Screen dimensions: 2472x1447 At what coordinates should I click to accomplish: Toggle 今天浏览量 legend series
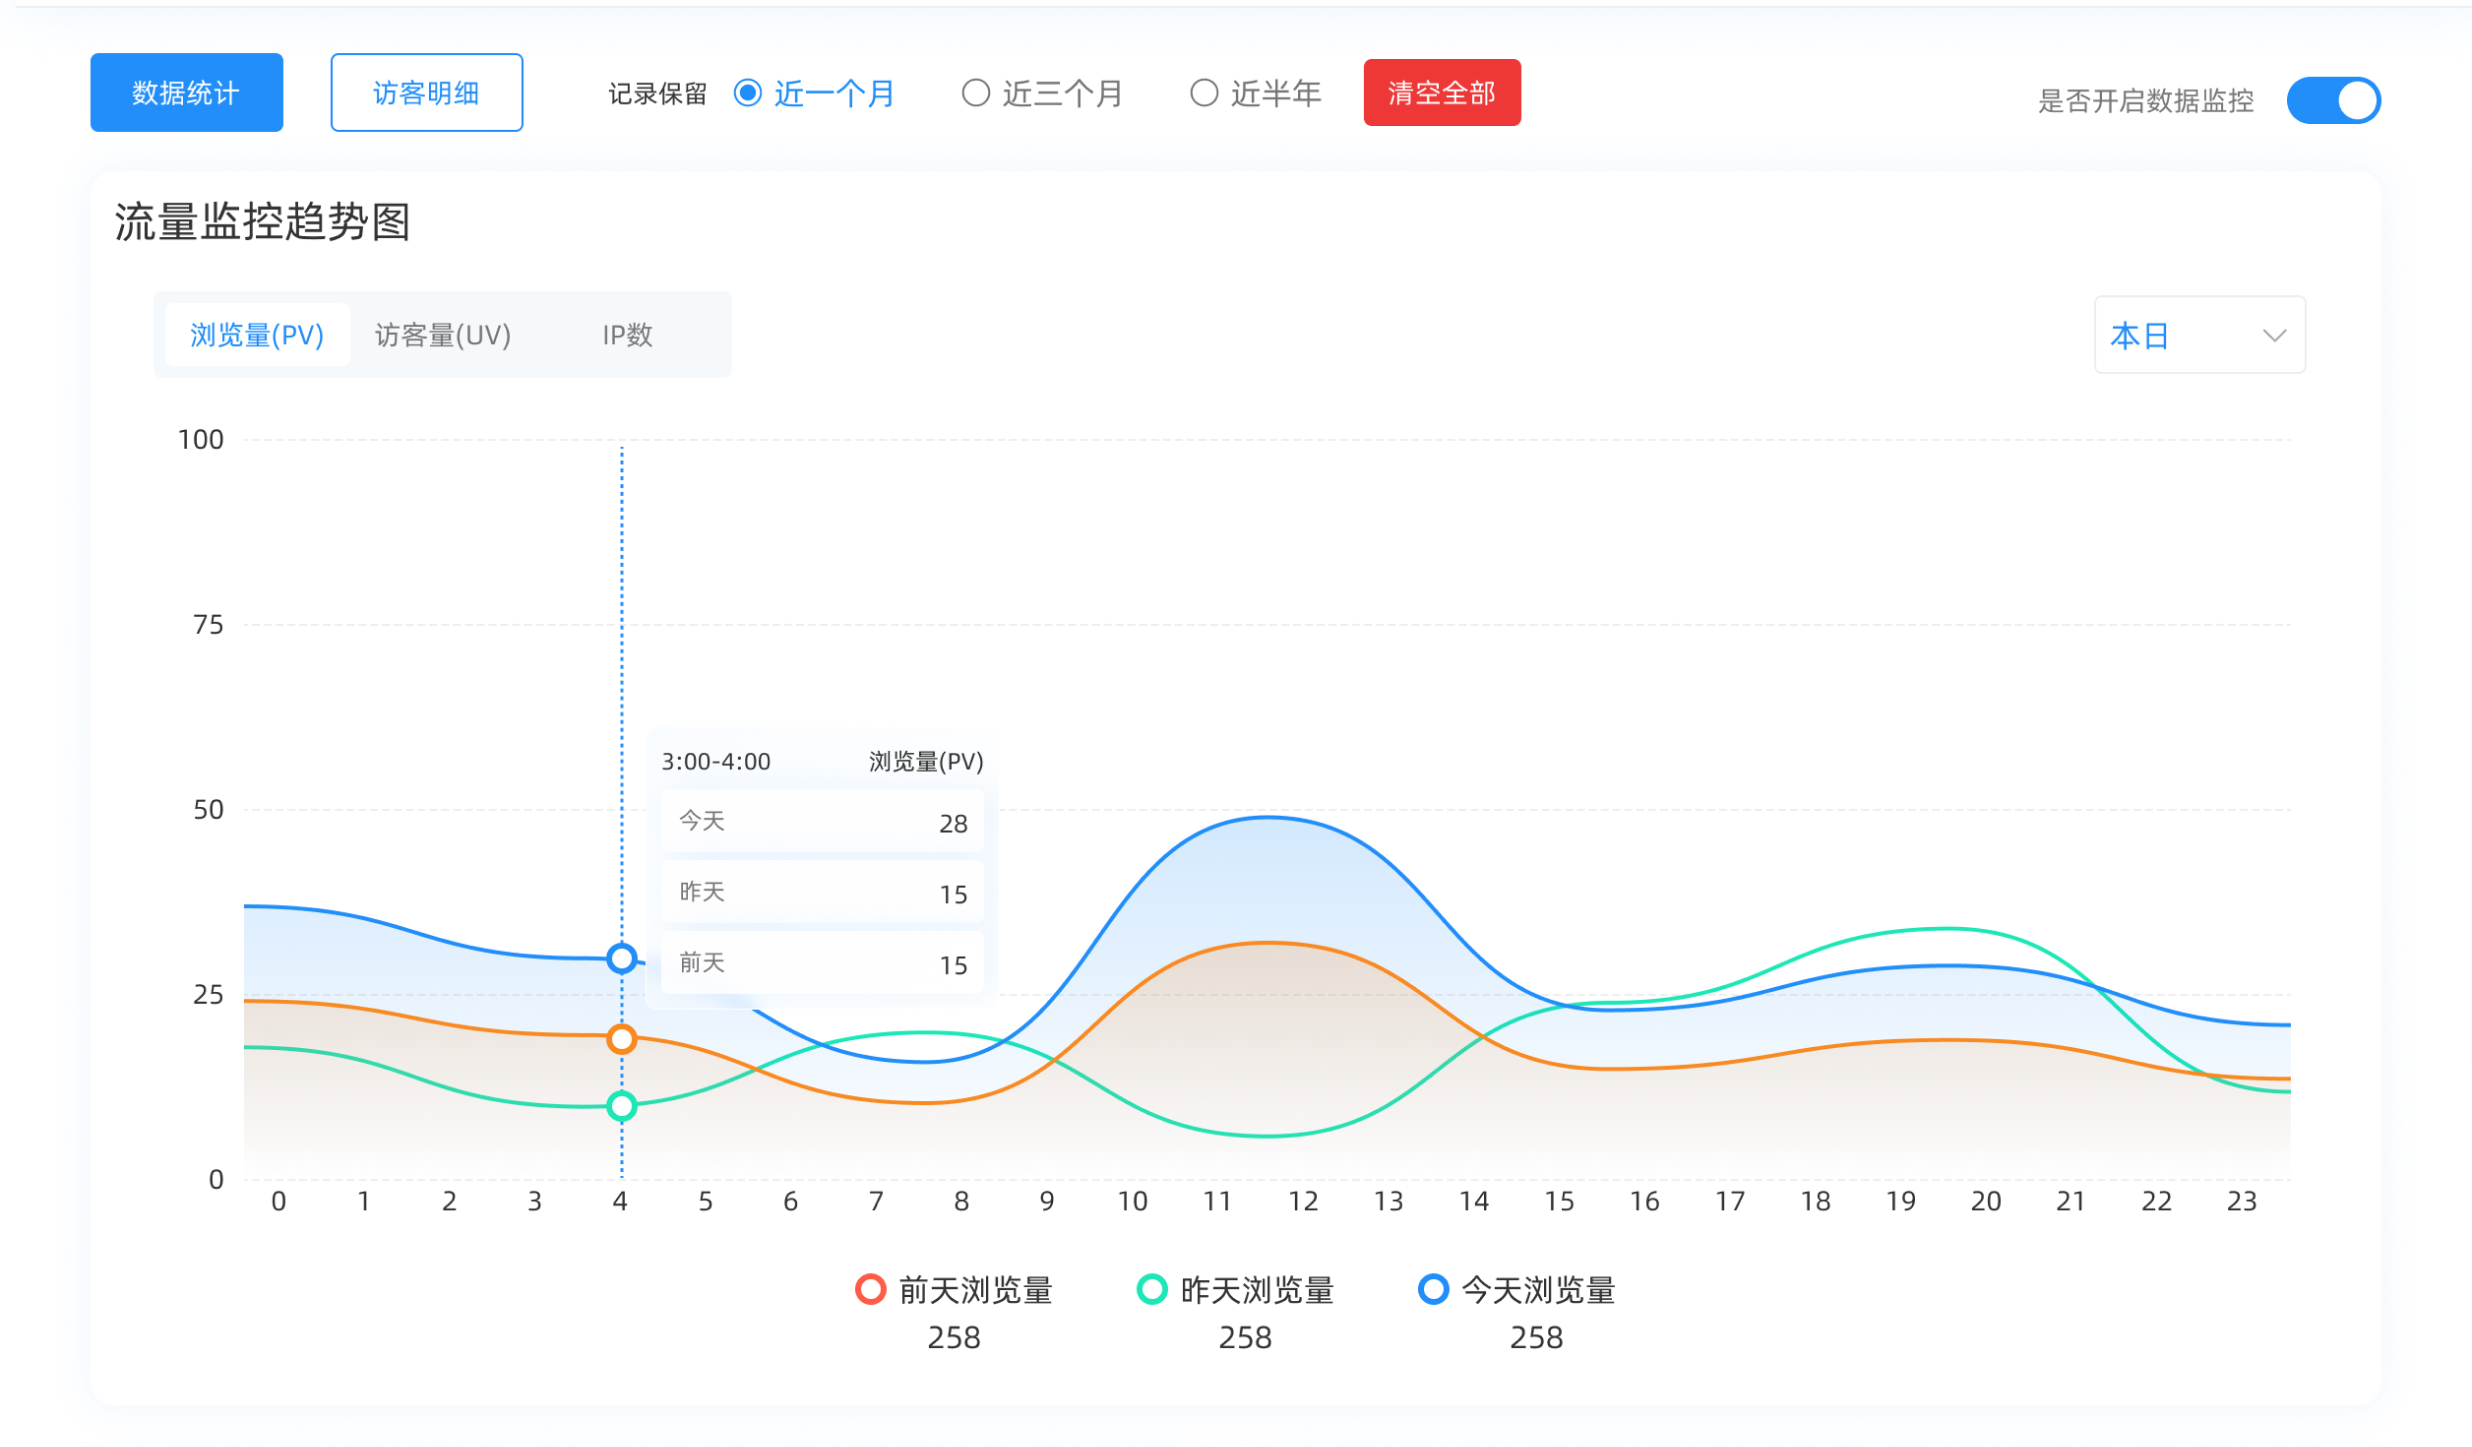1517,1290
